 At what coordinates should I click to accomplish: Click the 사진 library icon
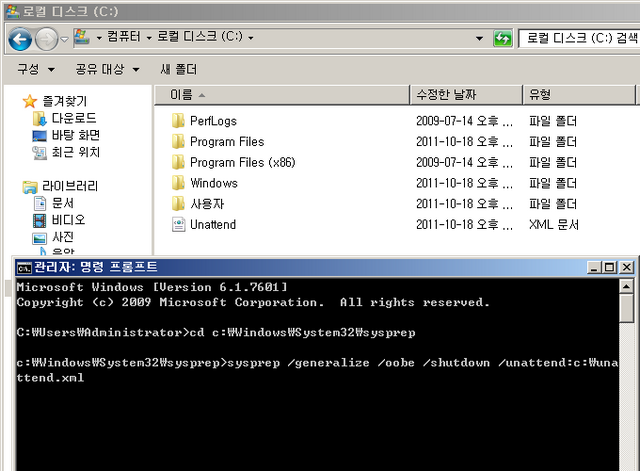[40, 238]
